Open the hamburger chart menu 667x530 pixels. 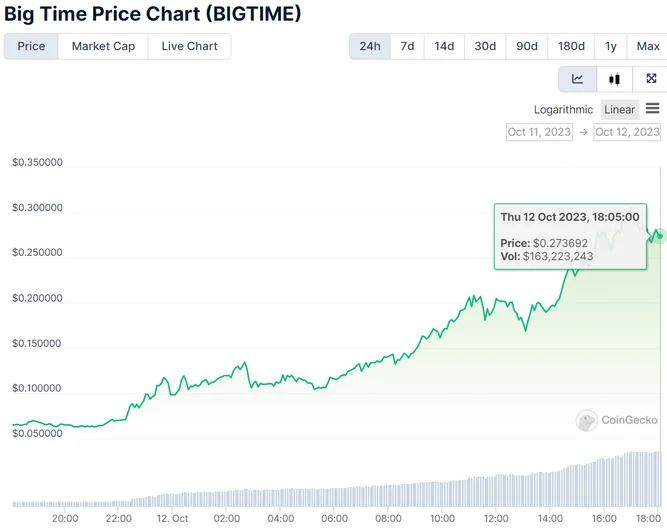click(652, 108)
